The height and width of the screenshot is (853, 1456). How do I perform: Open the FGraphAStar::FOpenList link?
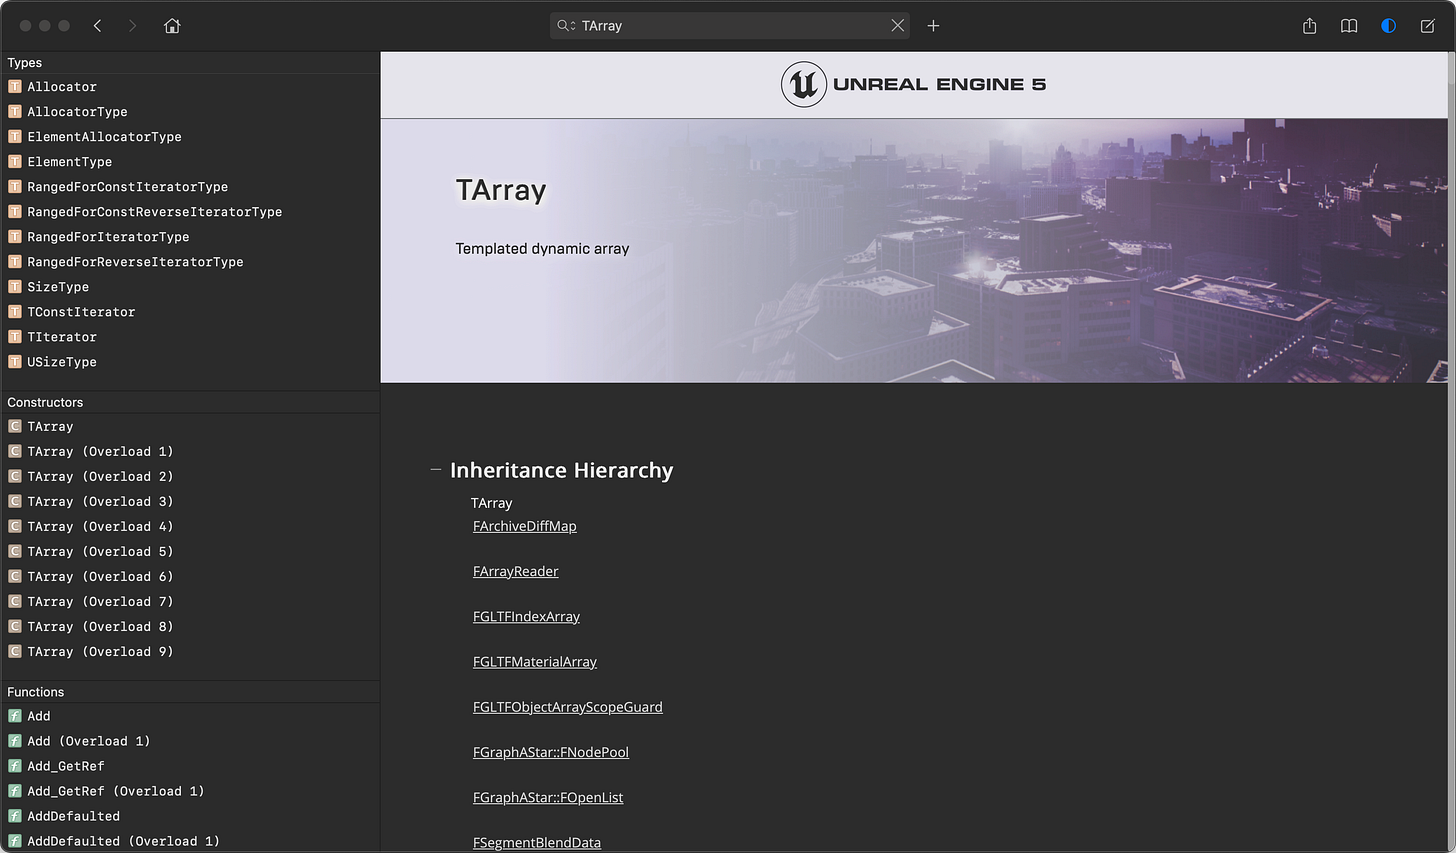pyautogui.click(x=548, y=797)
